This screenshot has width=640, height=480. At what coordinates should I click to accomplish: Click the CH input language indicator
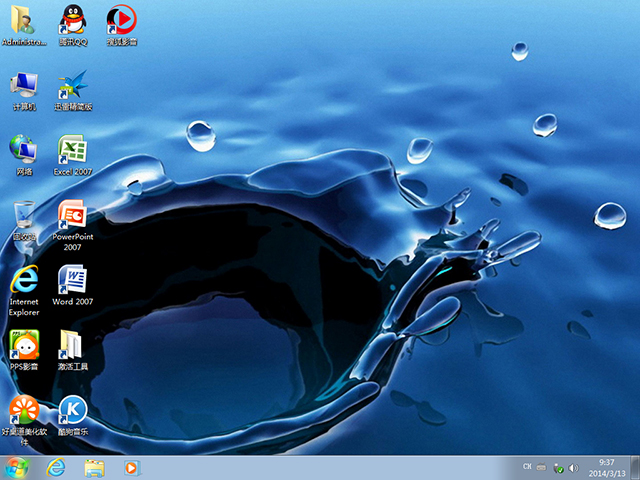click(x=527, y=467)
